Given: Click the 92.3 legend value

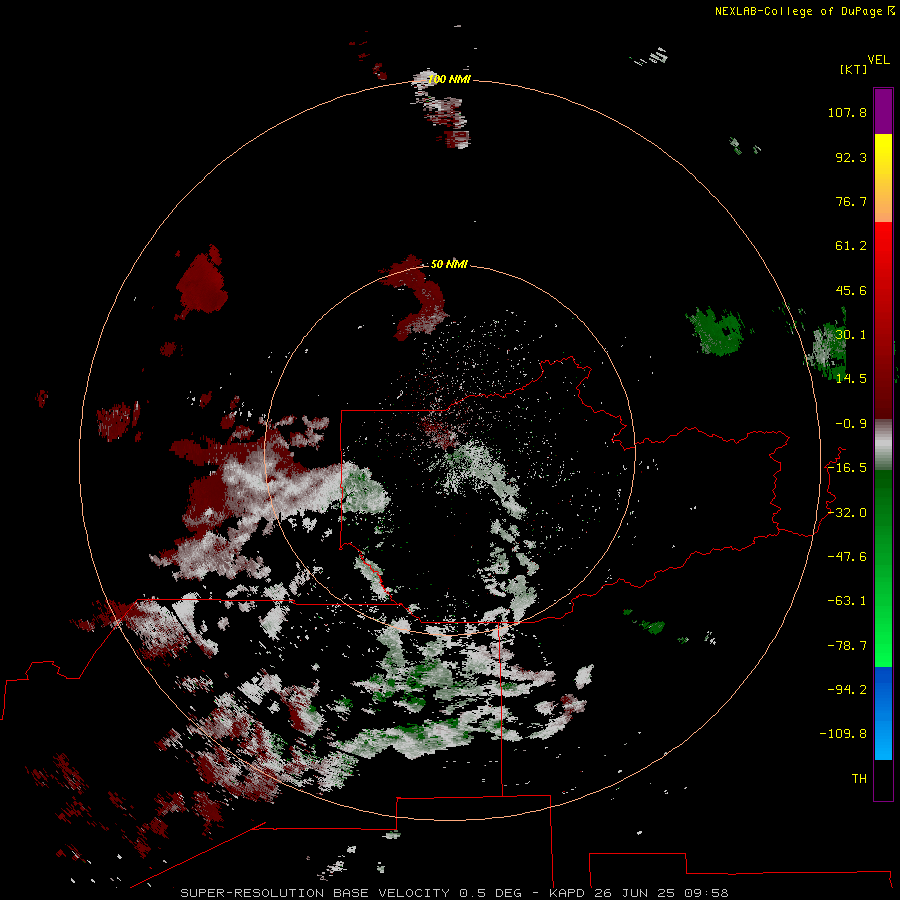Looking at the screenshot, I should tap(851, 157).
